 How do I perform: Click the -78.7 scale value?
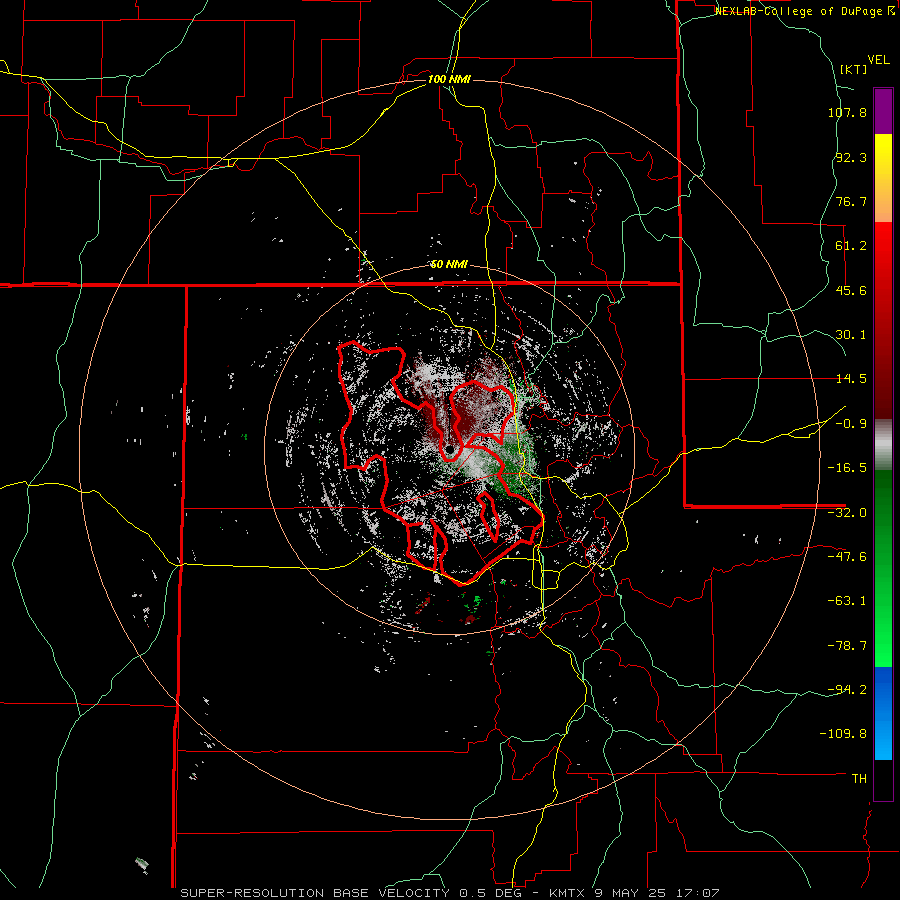pyautogui.click(x=847, y=646)
